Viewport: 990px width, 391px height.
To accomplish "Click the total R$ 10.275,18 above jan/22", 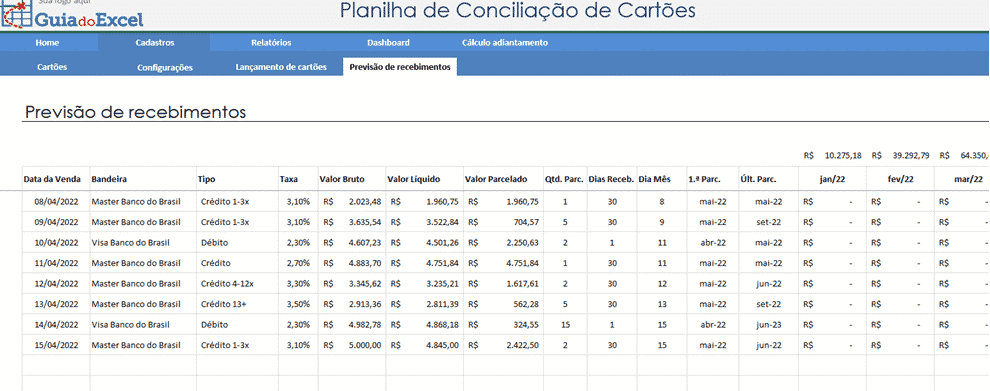I will coord(832,155).
